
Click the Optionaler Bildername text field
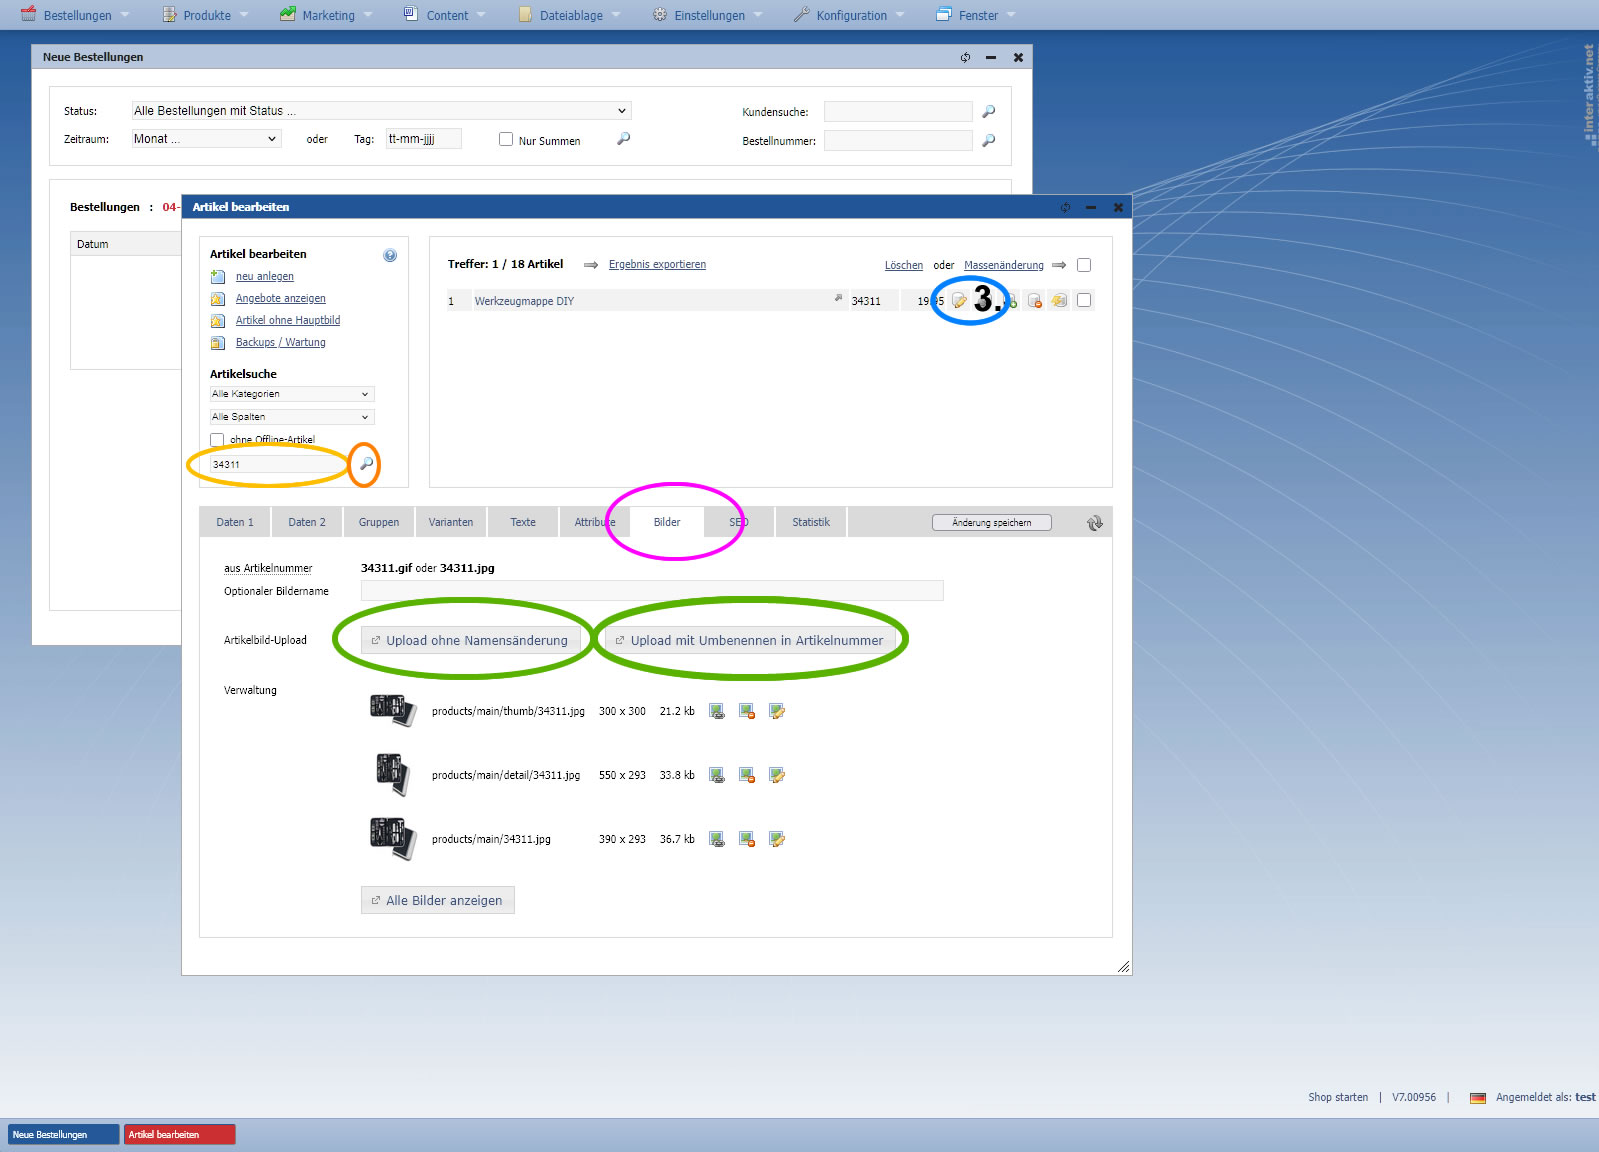tap(651, 591)
